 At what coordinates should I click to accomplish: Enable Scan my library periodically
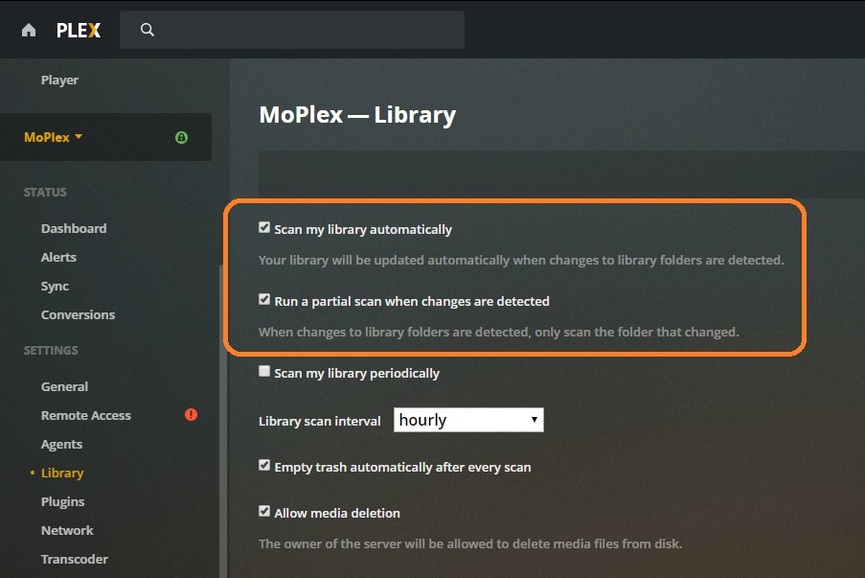pos(264,371)
